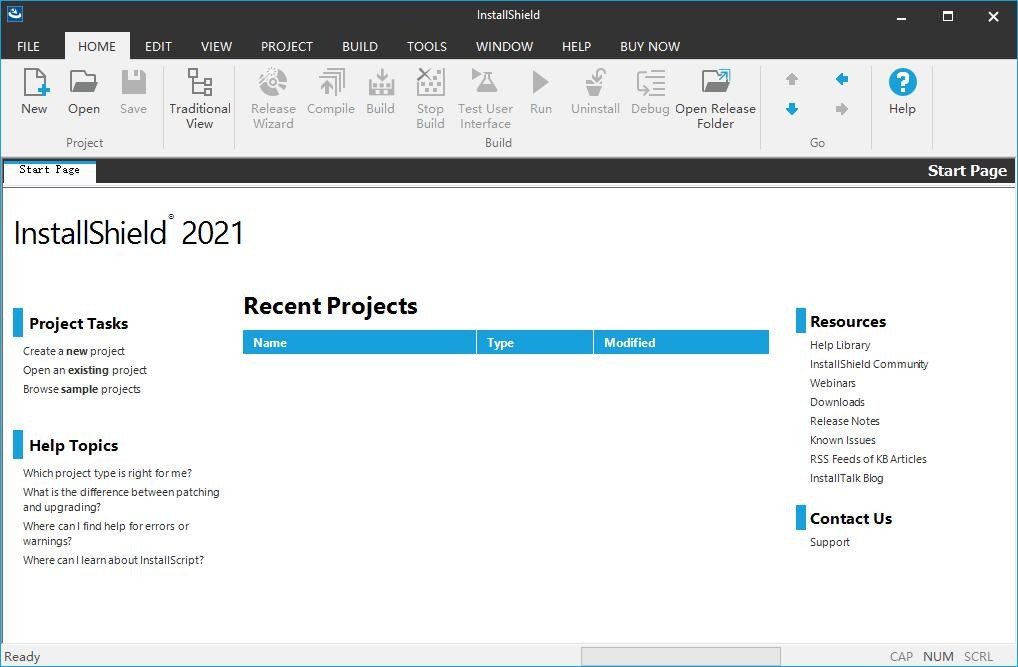
Task: Minimize the InstallShield window
Action: pyautogui.click(x=901, y=17)
